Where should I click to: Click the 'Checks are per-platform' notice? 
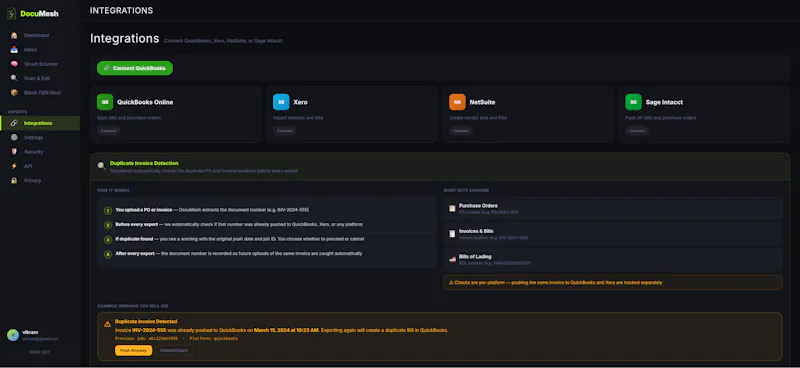(612, 282)
